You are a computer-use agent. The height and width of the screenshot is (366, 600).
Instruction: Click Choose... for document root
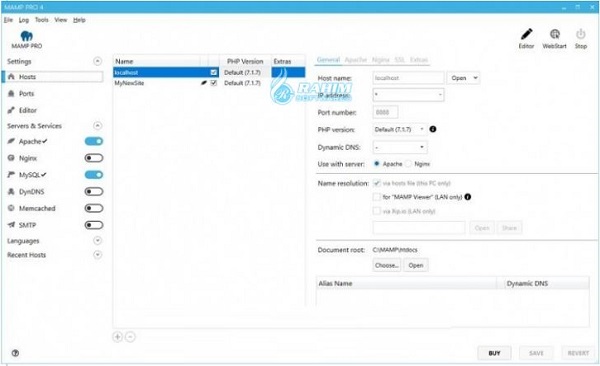[387, 265]
